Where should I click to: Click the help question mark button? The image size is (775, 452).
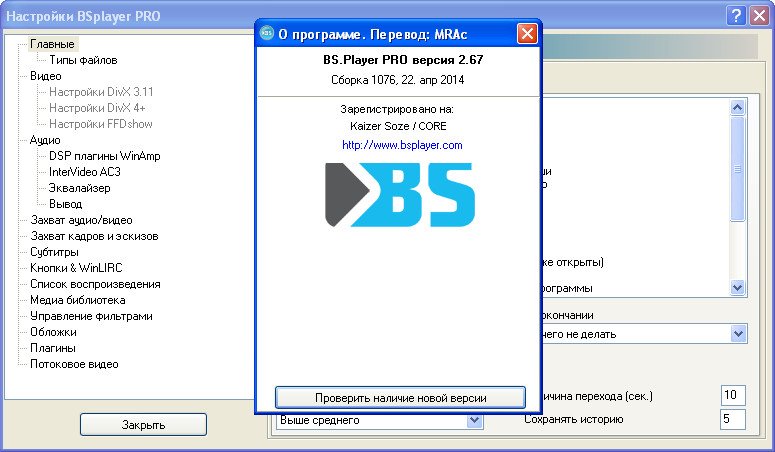(736, 15)
